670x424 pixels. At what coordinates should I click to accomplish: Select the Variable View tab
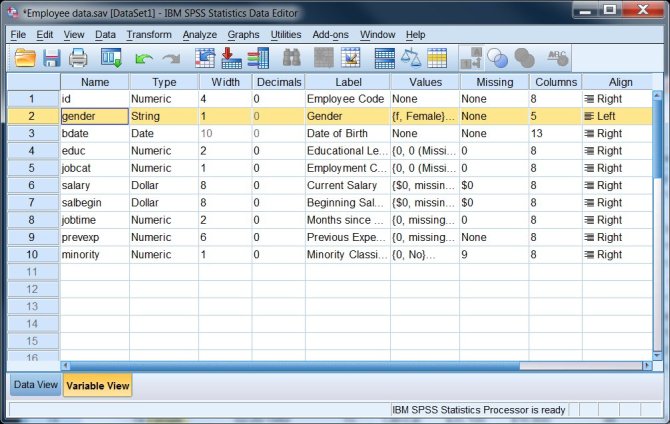click(x=97, y=386)
